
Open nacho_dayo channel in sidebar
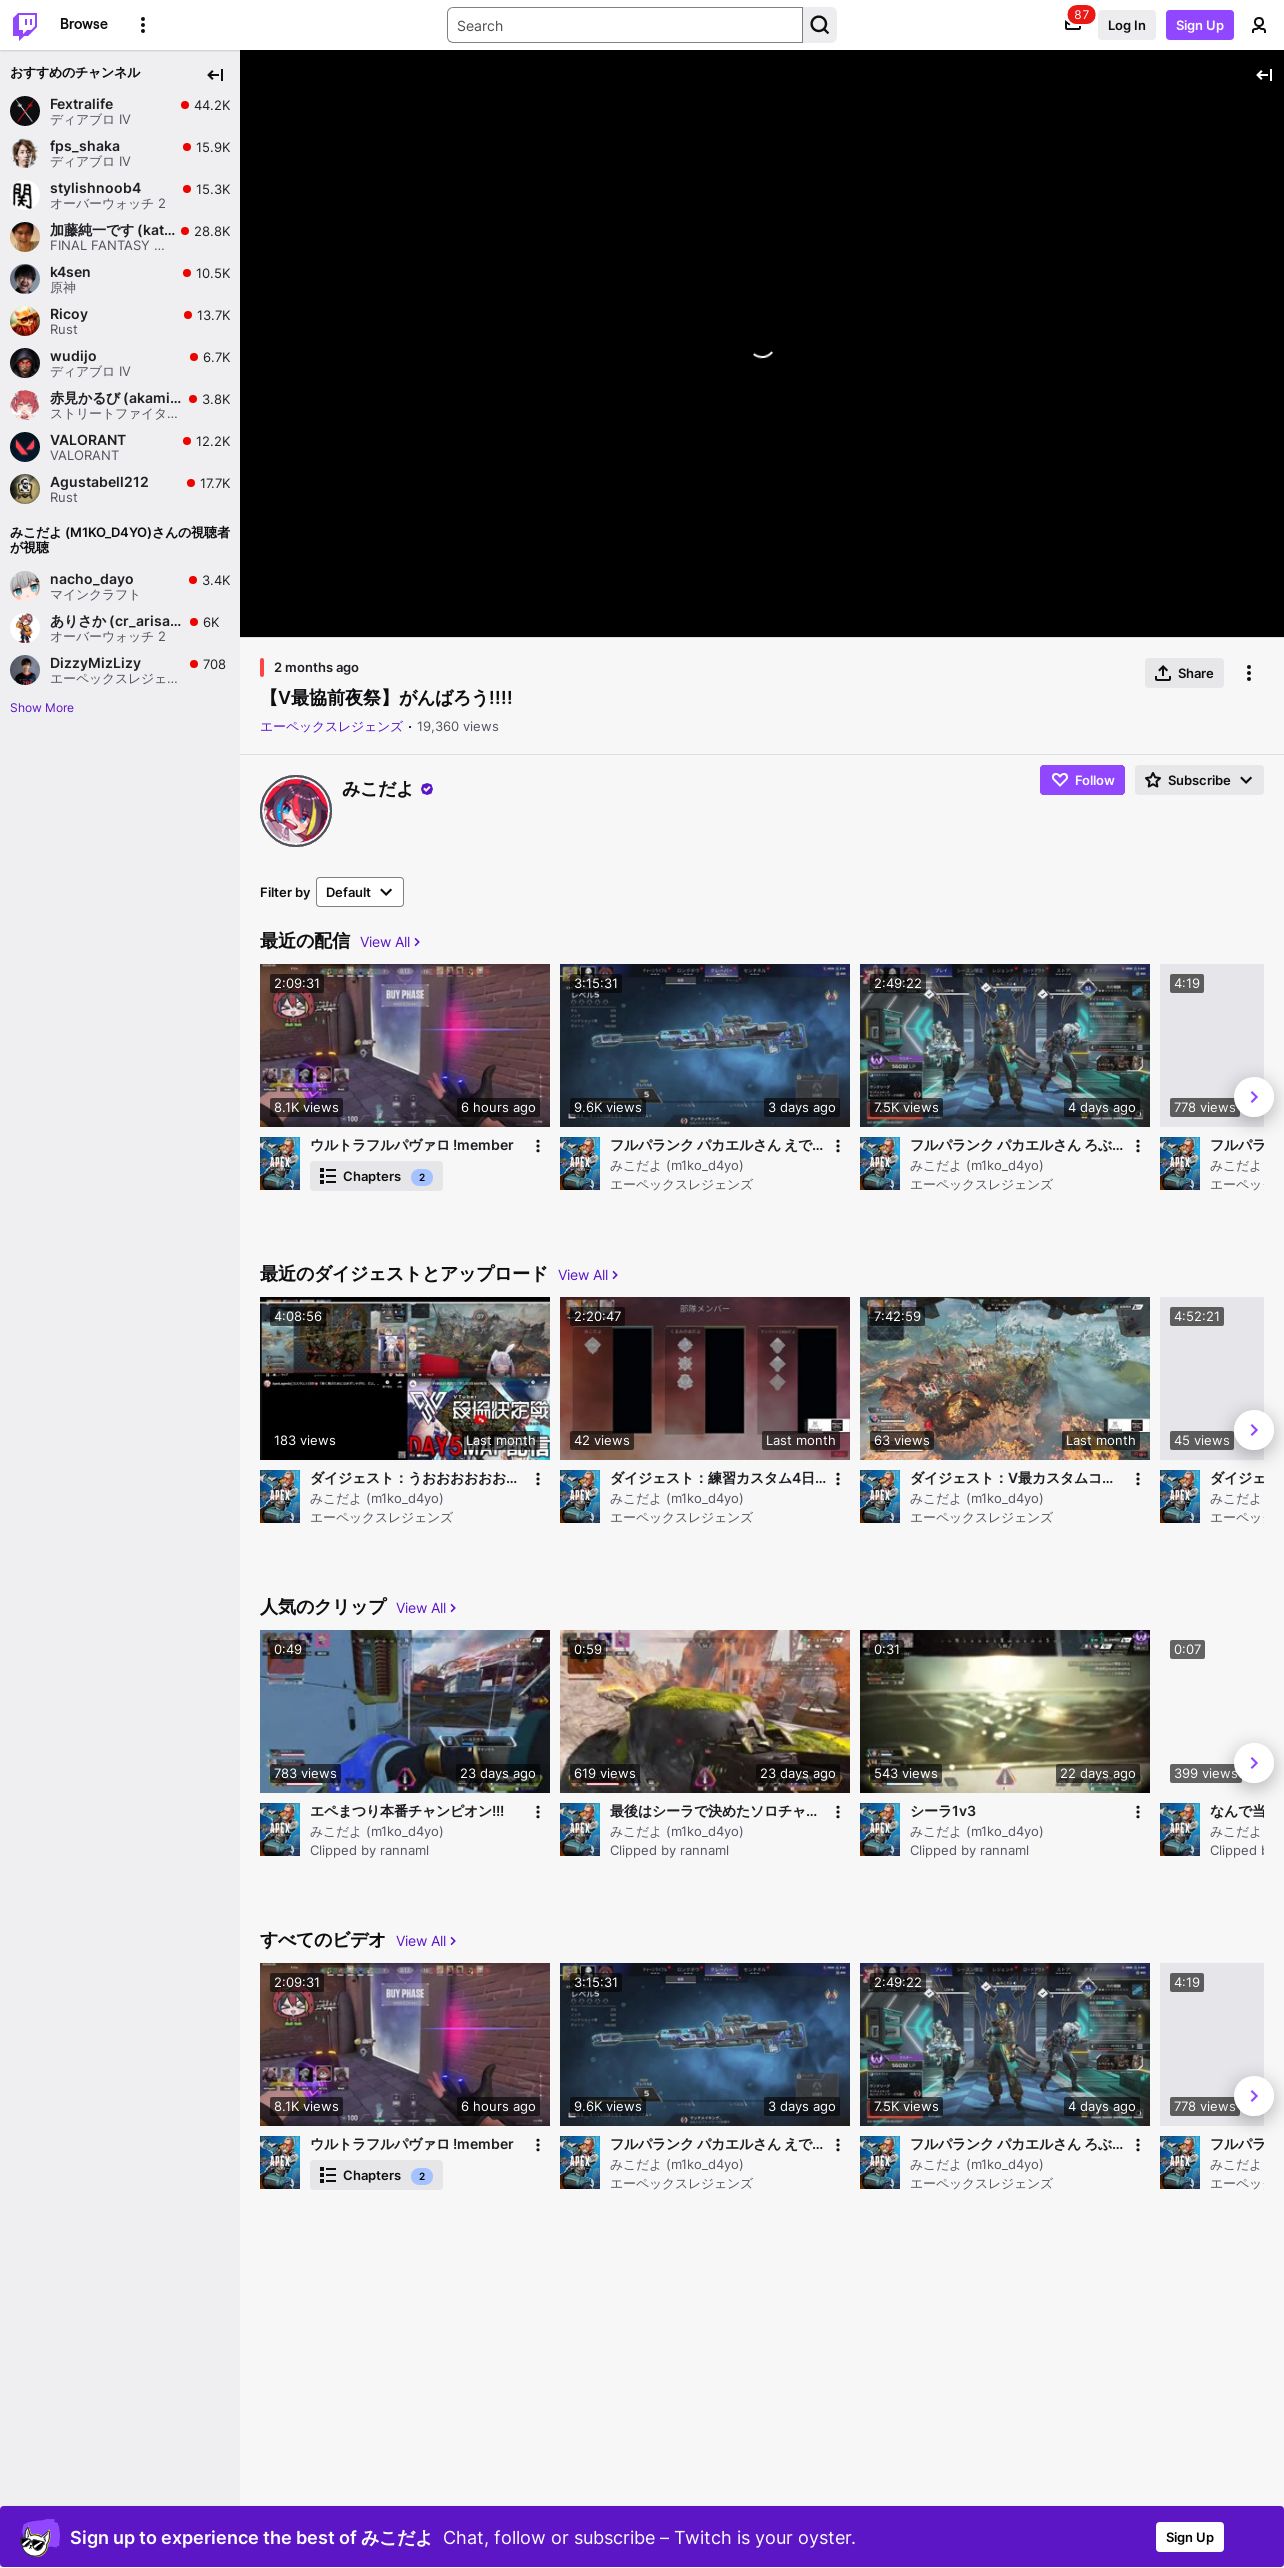(120, 586)
